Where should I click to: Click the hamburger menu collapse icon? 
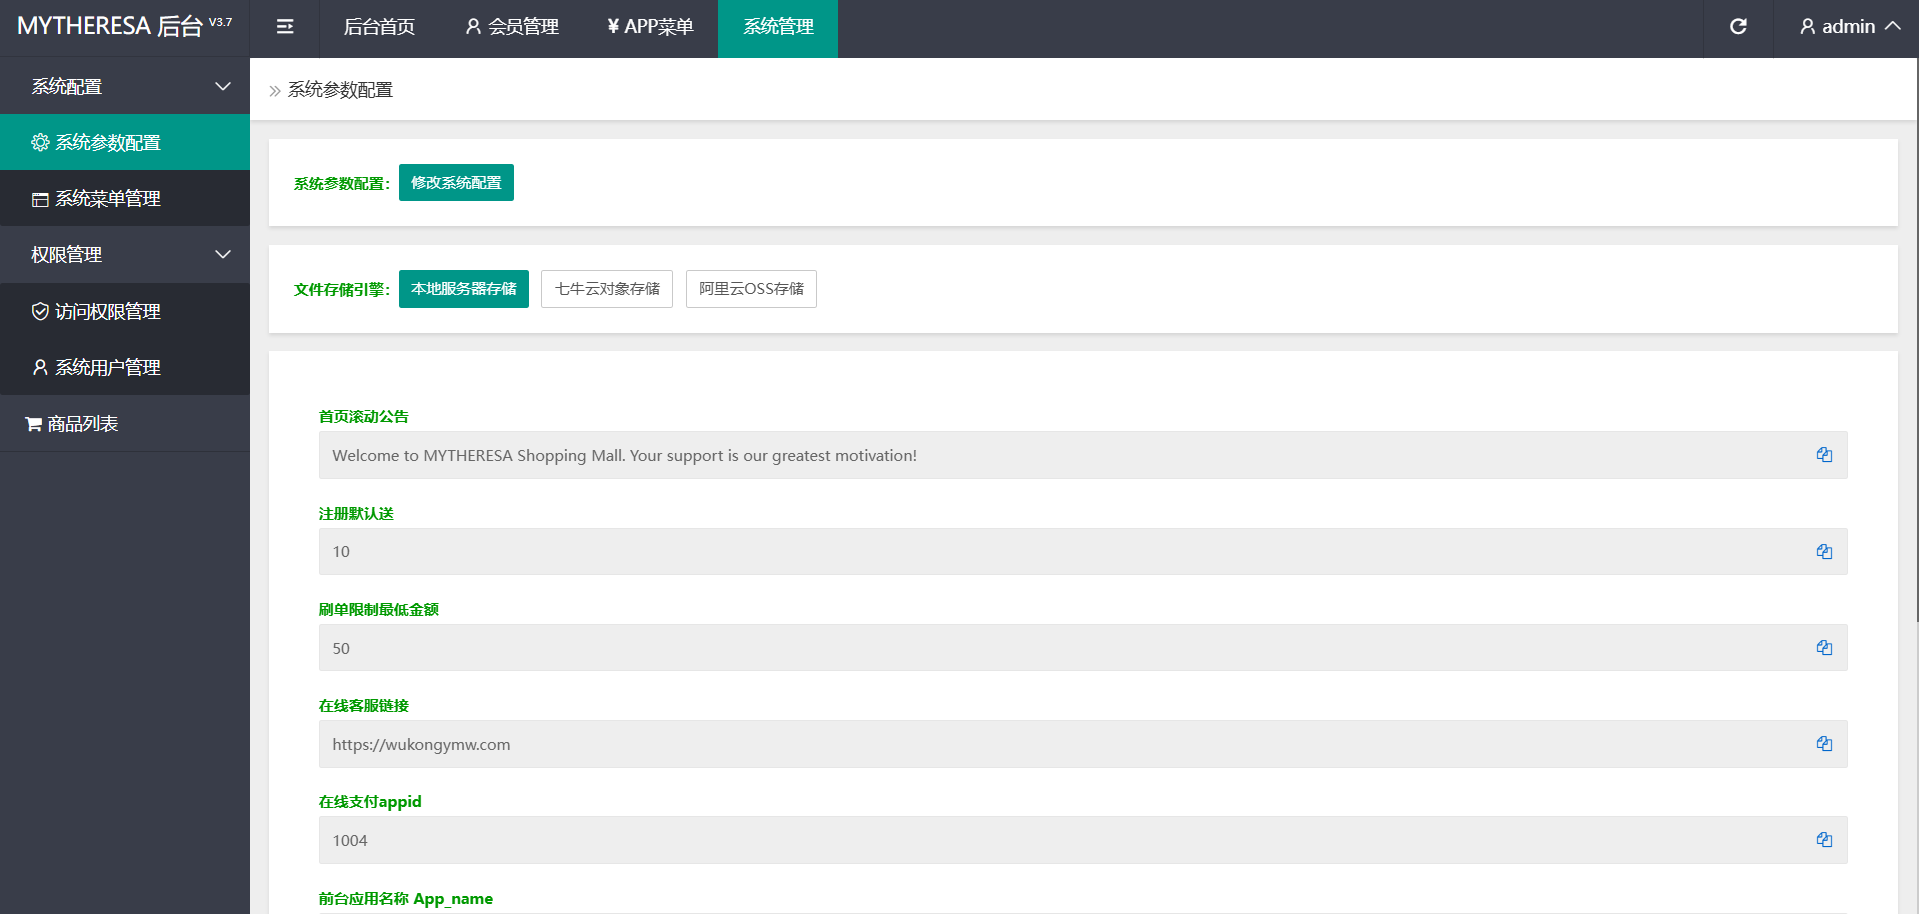point(285,27)
